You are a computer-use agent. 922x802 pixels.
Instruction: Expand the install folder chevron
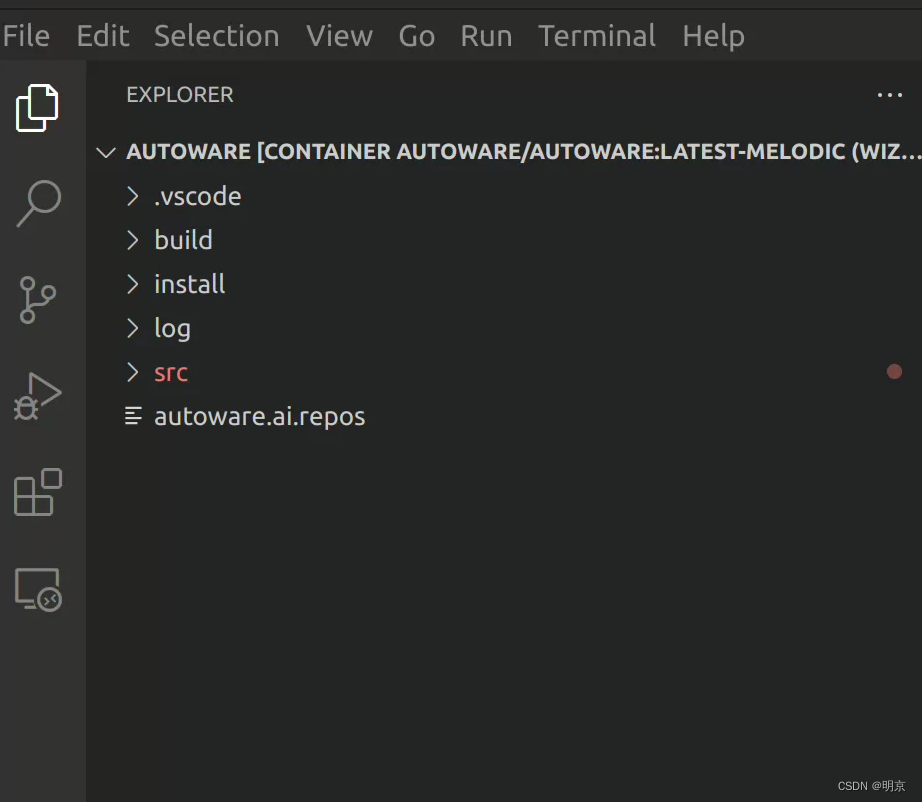tap(132, 285)
